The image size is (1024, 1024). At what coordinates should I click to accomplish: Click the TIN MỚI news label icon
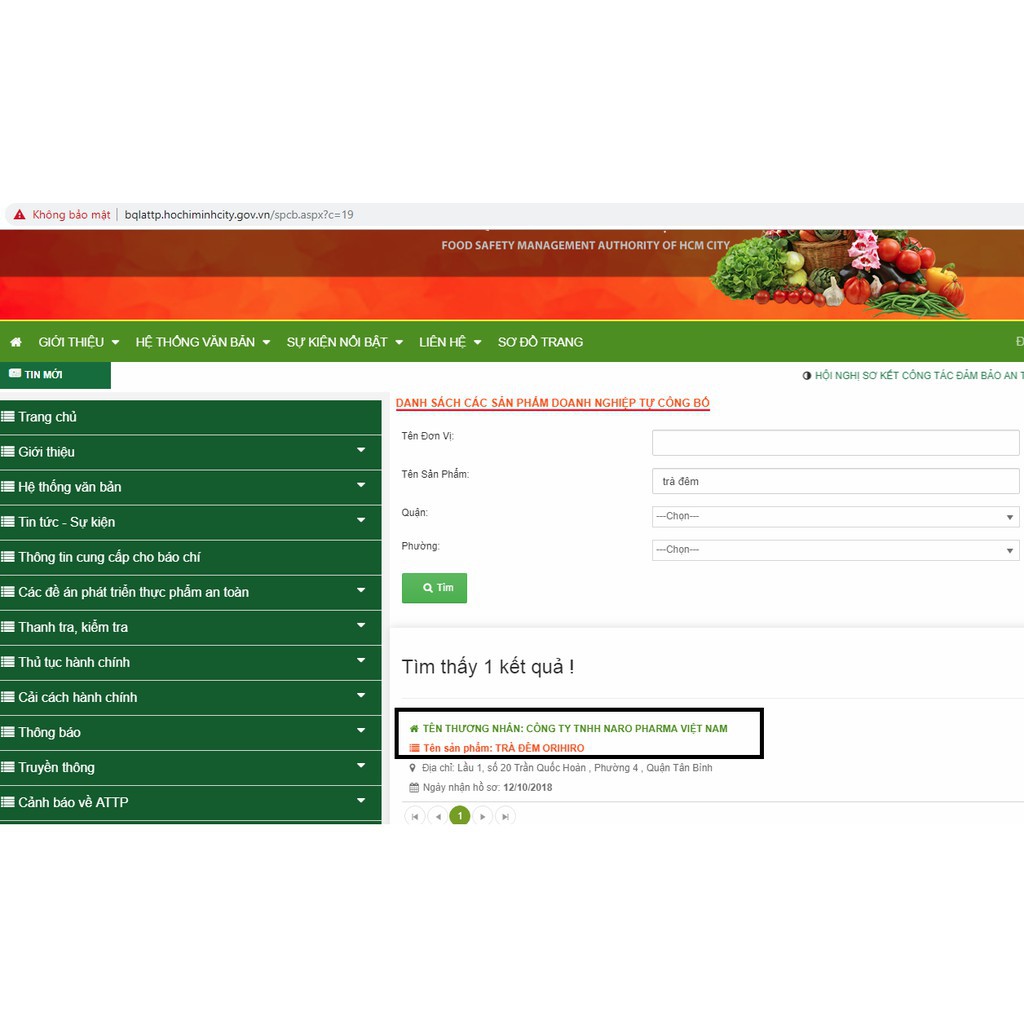click(x=15, y=374)
